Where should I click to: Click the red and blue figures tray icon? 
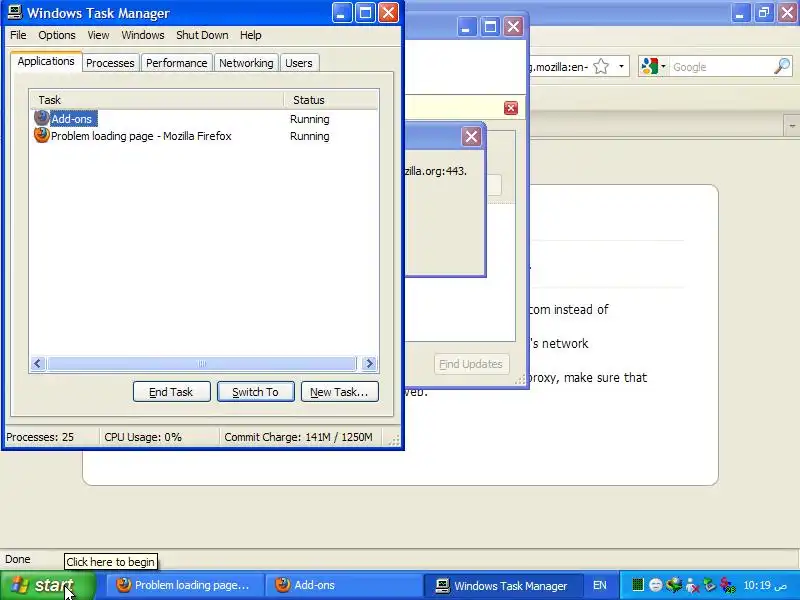[x=728, y=585]
